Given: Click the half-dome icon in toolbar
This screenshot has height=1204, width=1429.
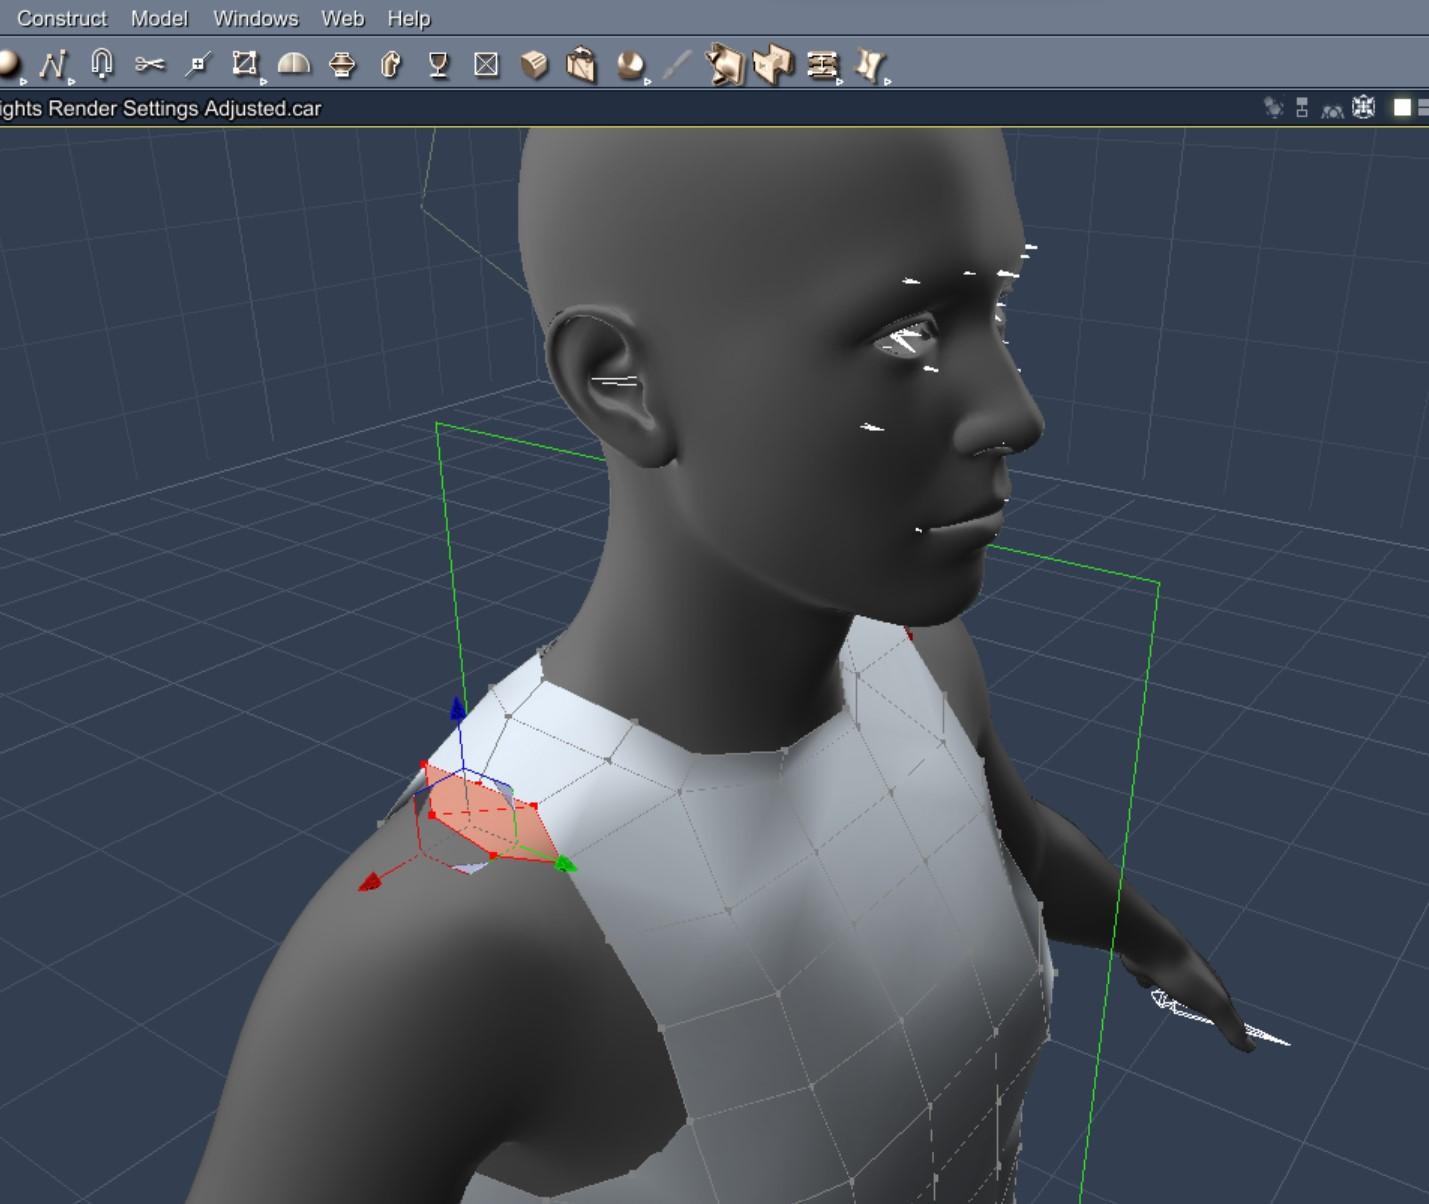Looking at the screenshot, I should [x=293, y=65].
